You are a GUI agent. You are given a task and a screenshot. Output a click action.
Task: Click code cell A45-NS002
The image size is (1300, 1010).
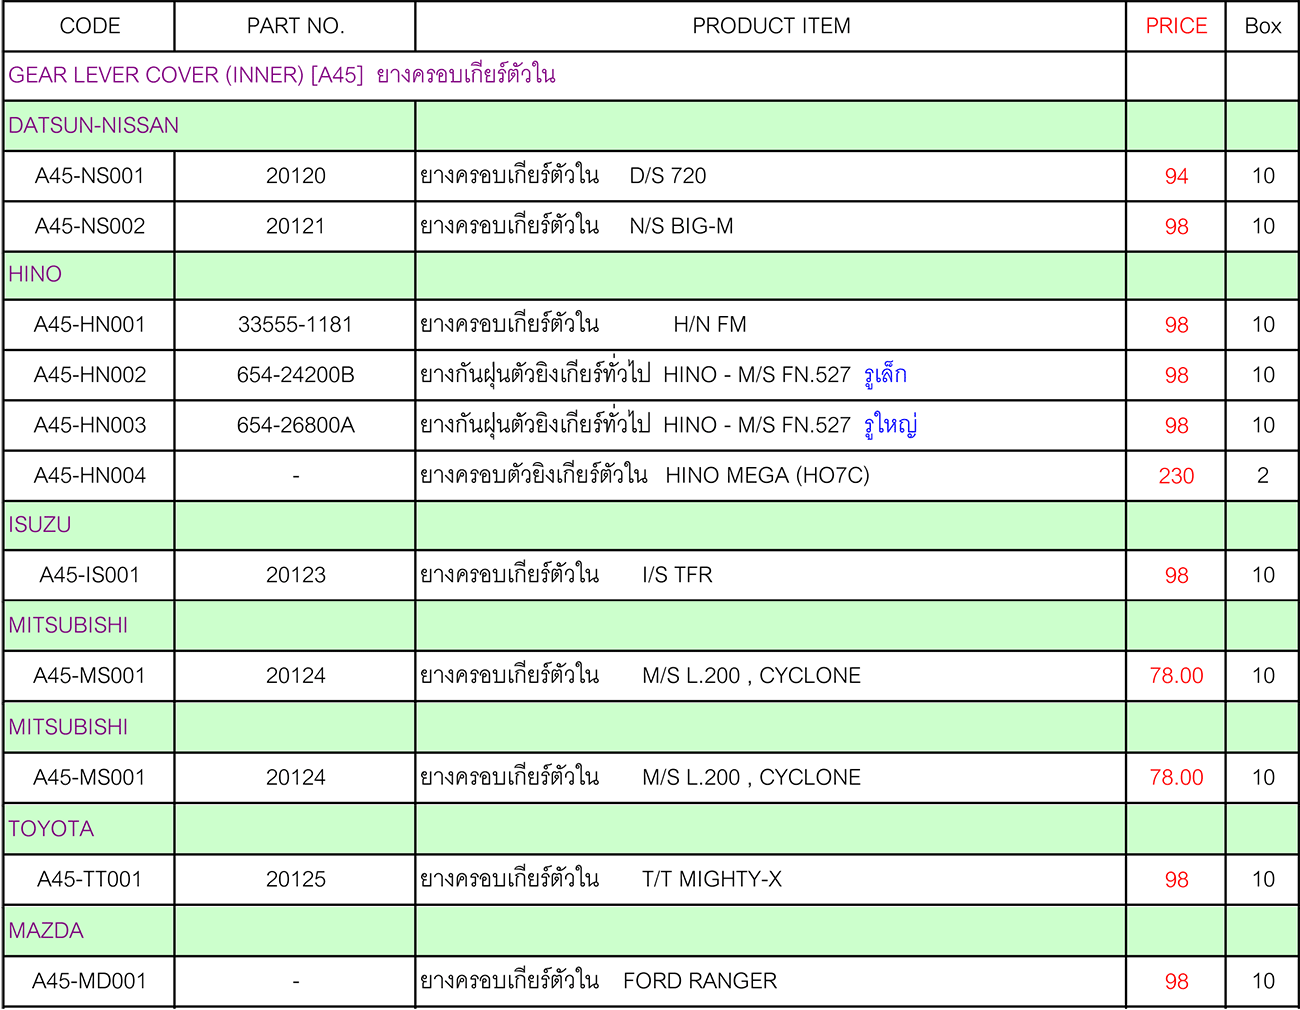tap(90, 226)
